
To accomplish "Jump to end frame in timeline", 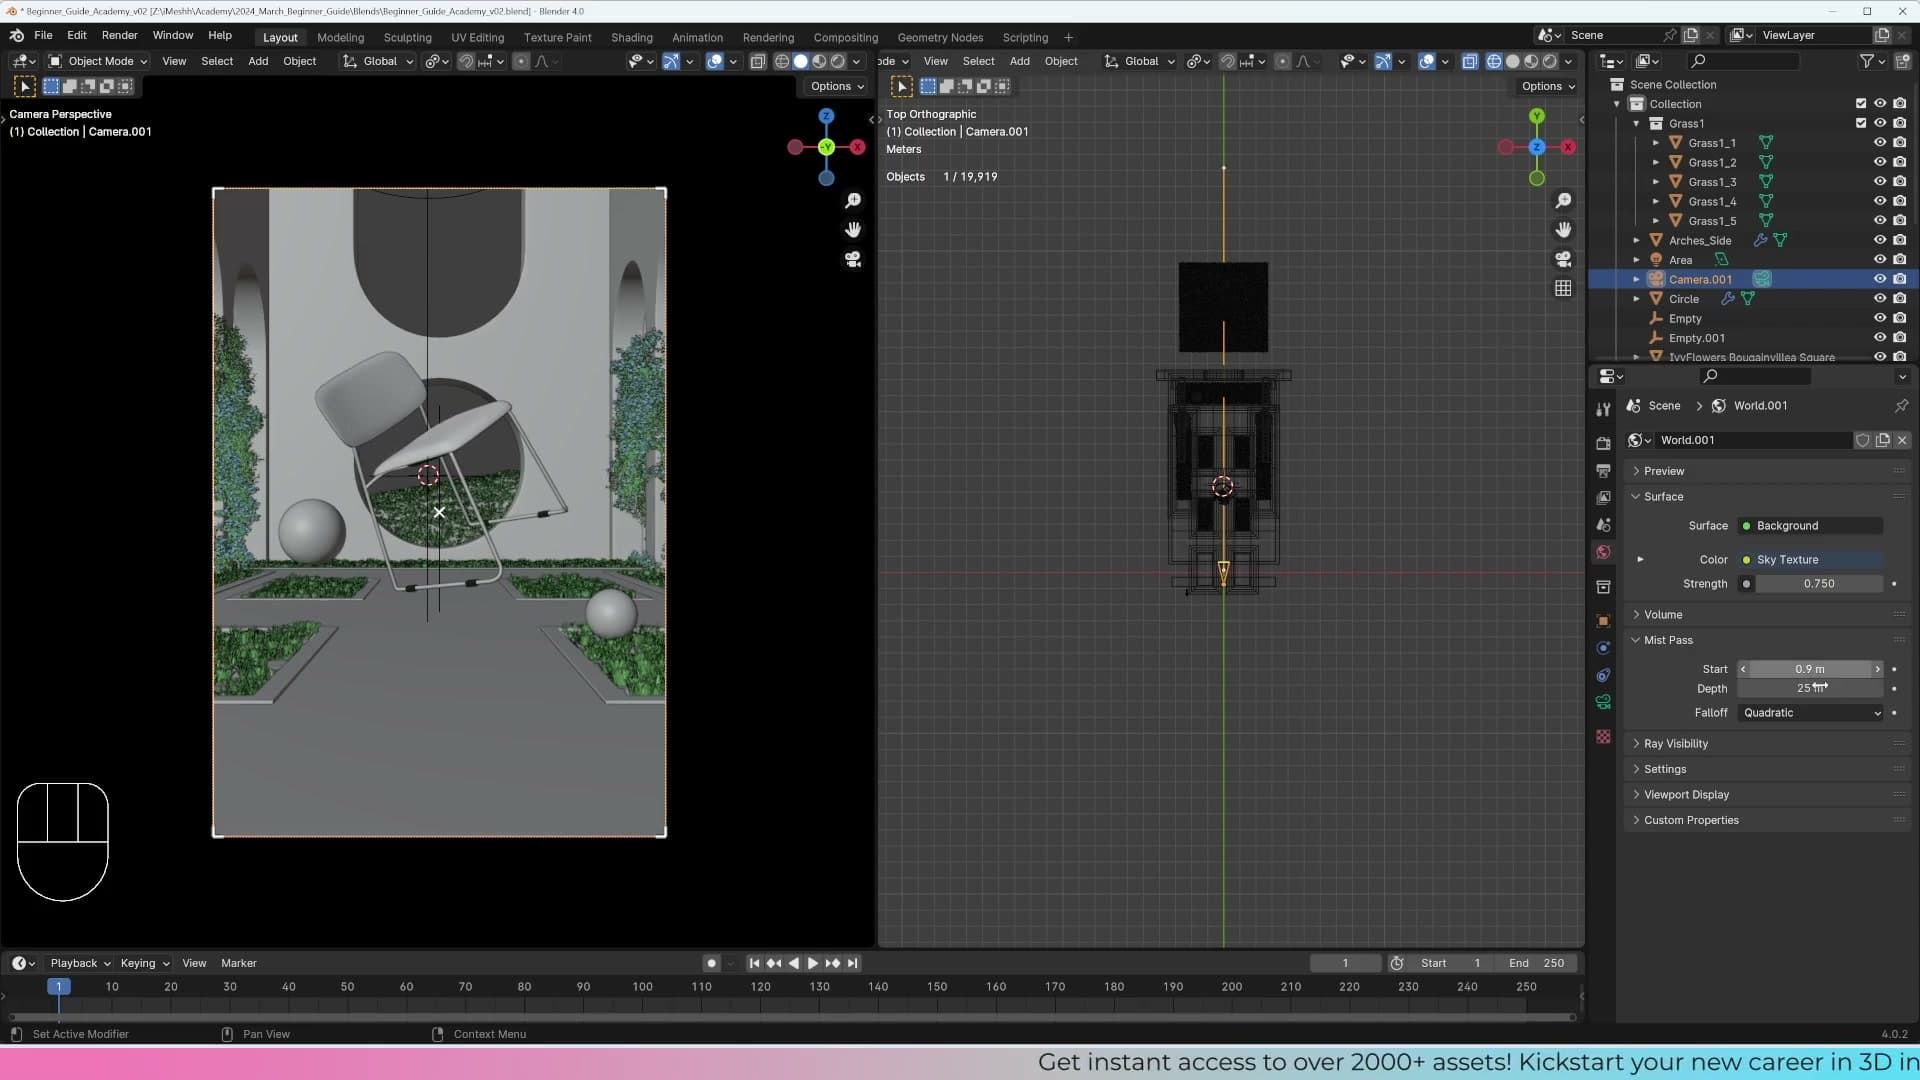I will pos(852,963).
